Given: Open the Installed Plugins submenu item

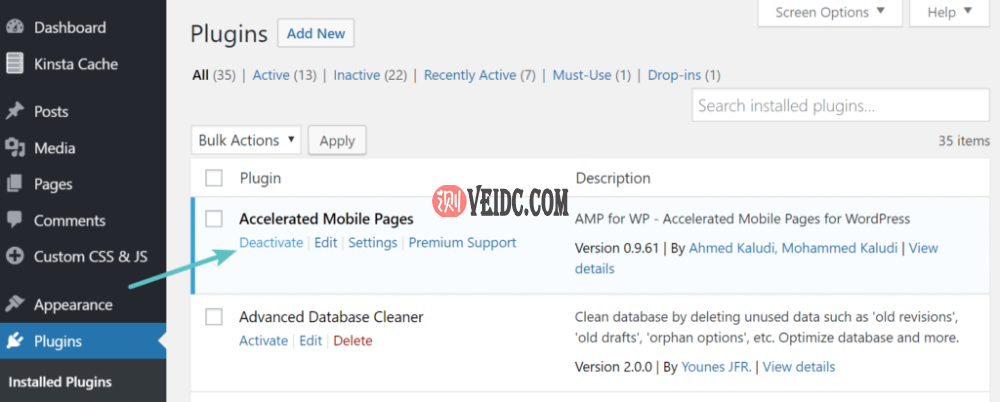Looking at the screenshot, I should [x=60, y=382].
